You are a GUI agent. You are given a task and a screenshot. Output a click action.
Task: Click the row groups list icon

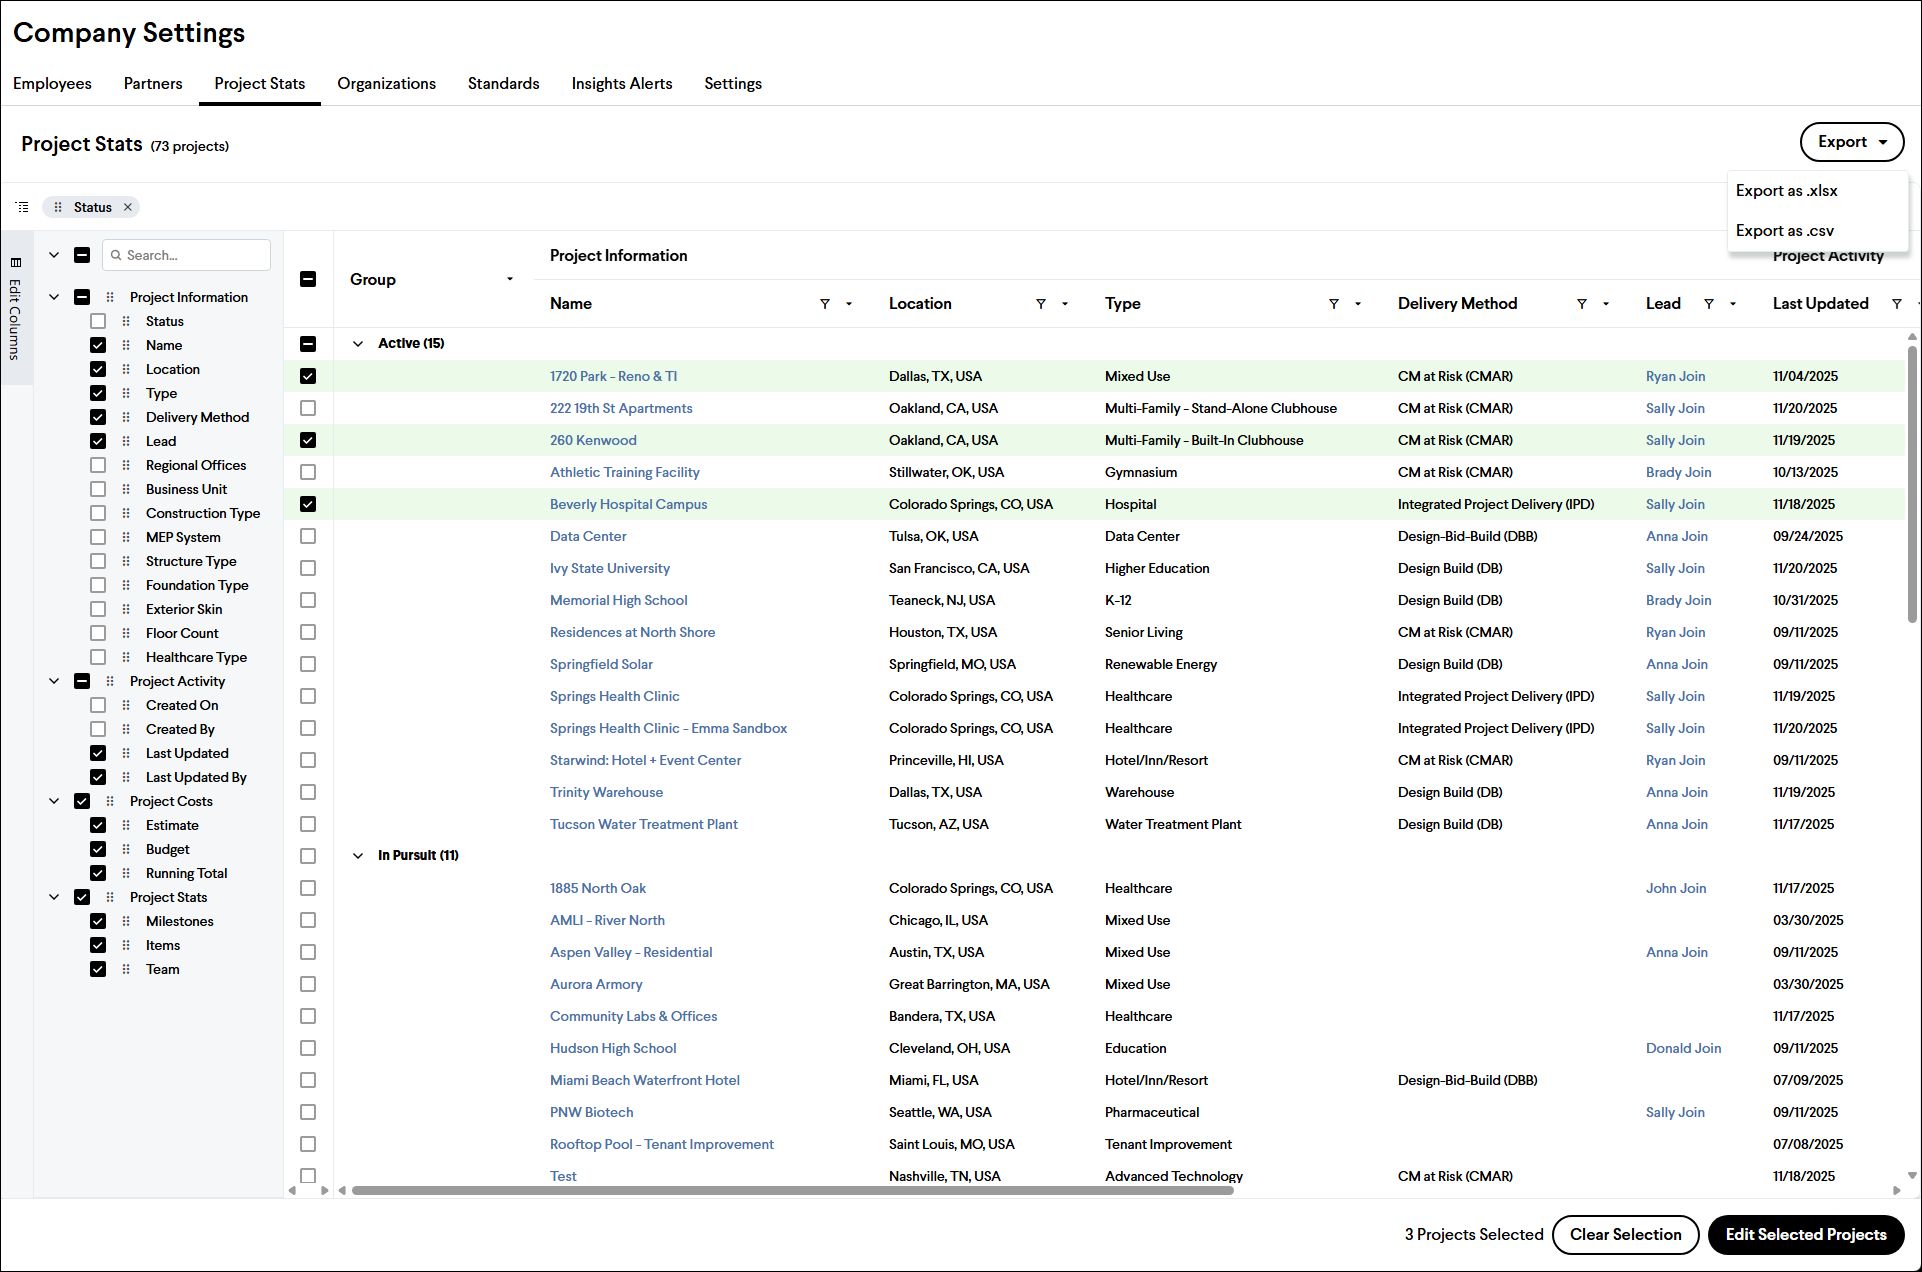22,207
